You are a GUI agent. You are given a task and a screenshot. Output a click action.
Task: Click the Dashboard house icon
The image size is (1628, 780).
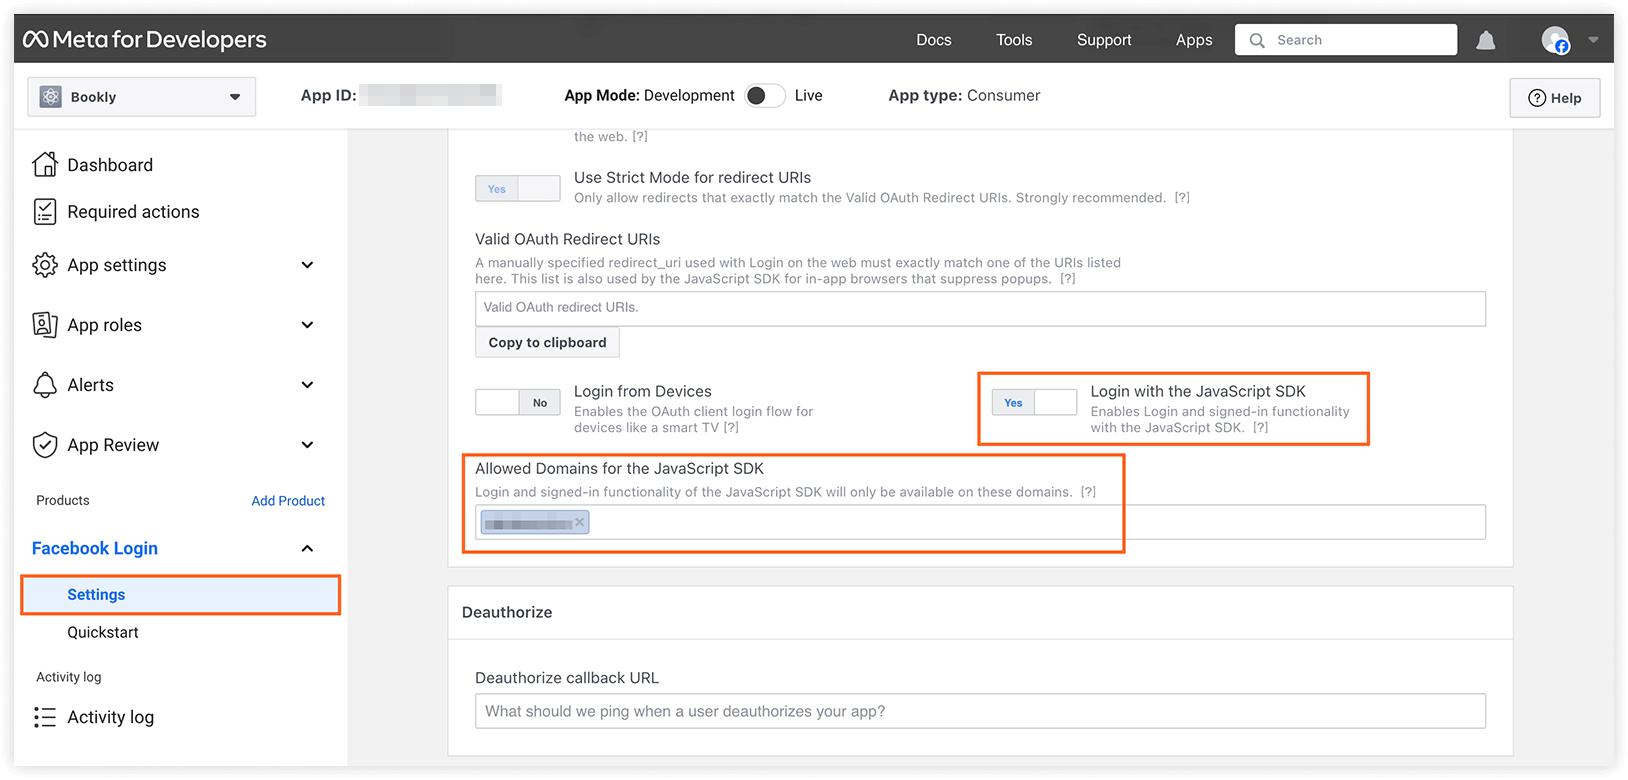tap(45, 164)
